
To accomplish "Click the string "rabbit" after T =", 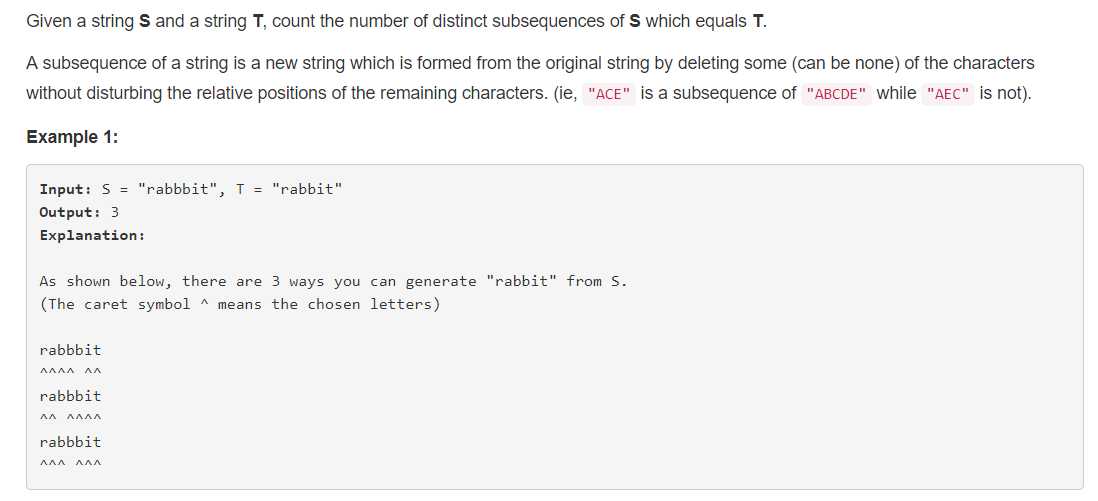I will coord(307,189).
